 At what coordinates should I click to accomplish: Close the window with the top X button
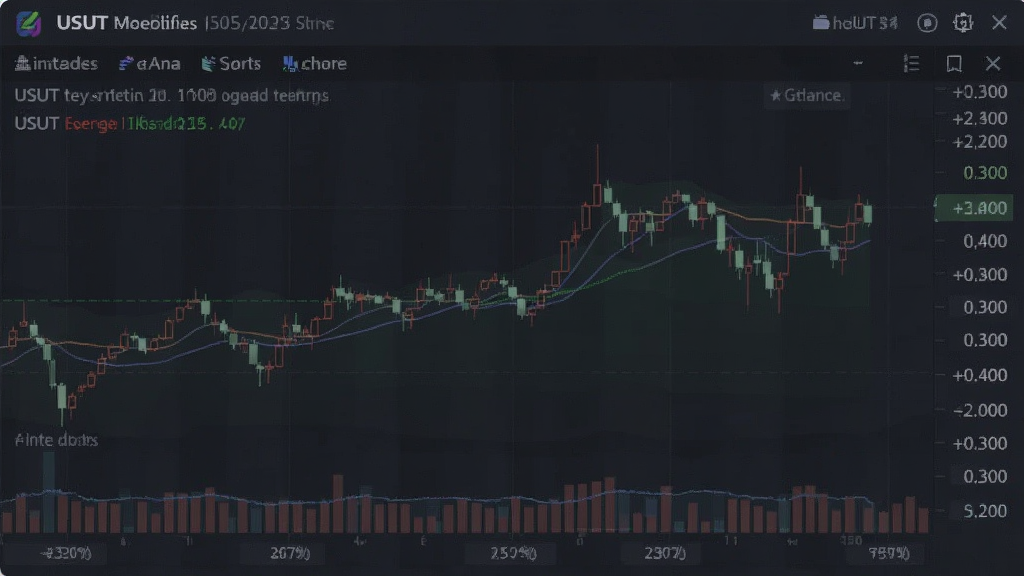999,23
